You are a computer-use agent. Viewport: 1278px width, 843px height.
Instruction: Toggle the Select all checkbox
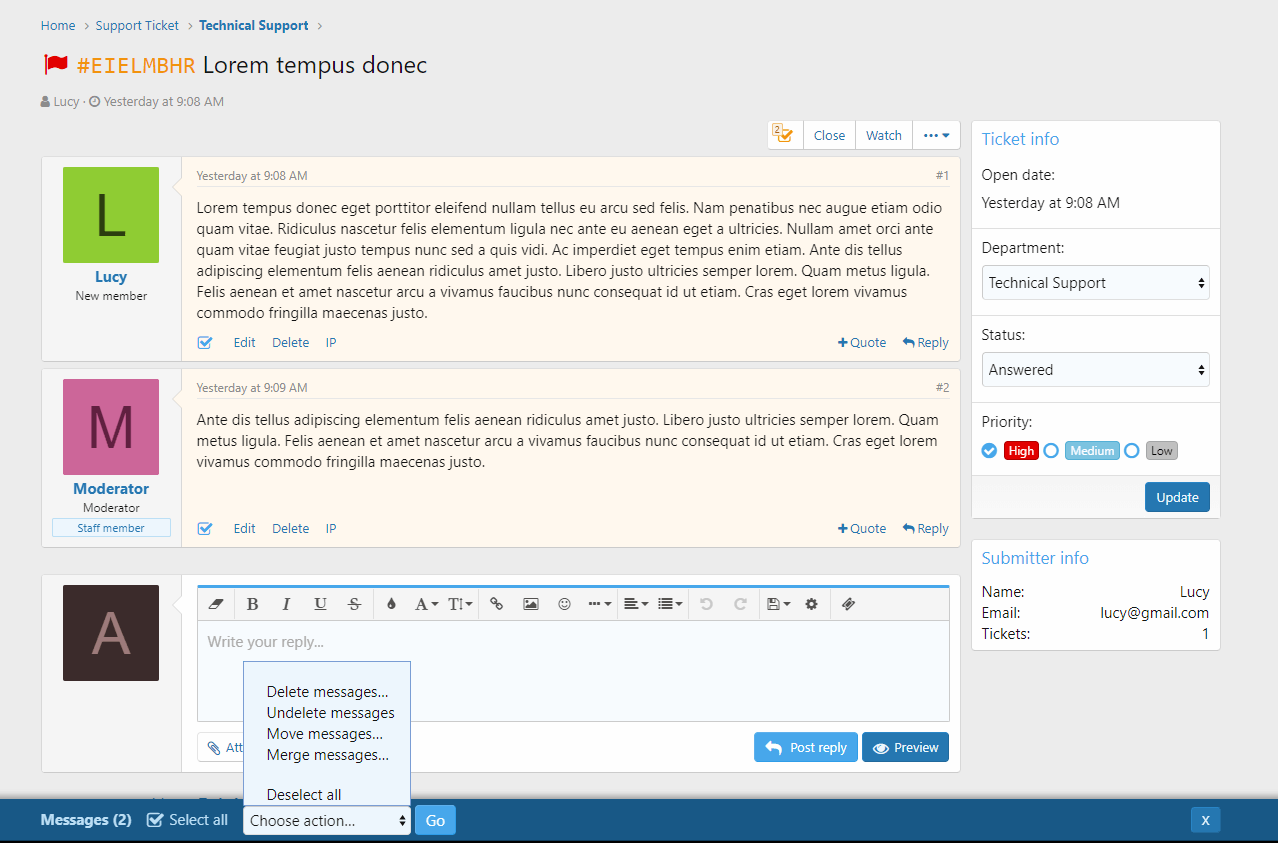[x=155, y=820]
